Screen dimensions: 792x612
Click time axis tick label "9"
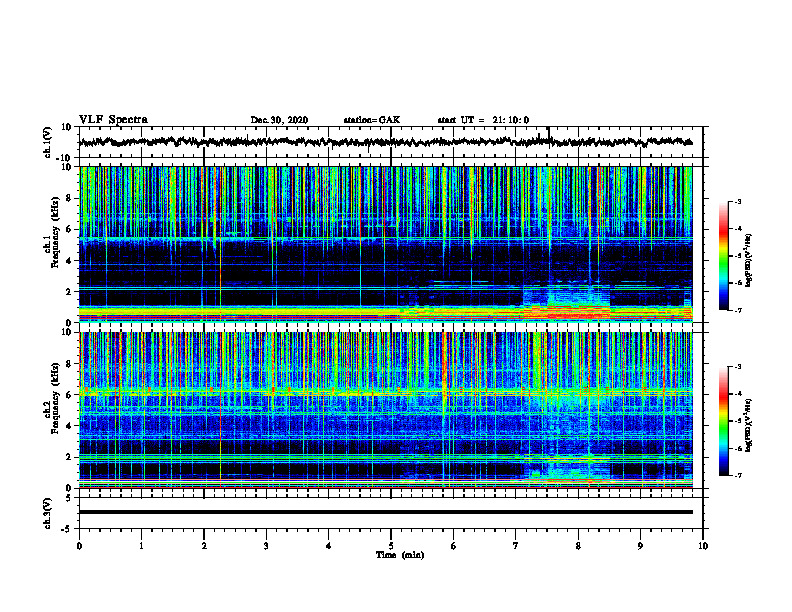pyautogui.click(x=640, y=546)
